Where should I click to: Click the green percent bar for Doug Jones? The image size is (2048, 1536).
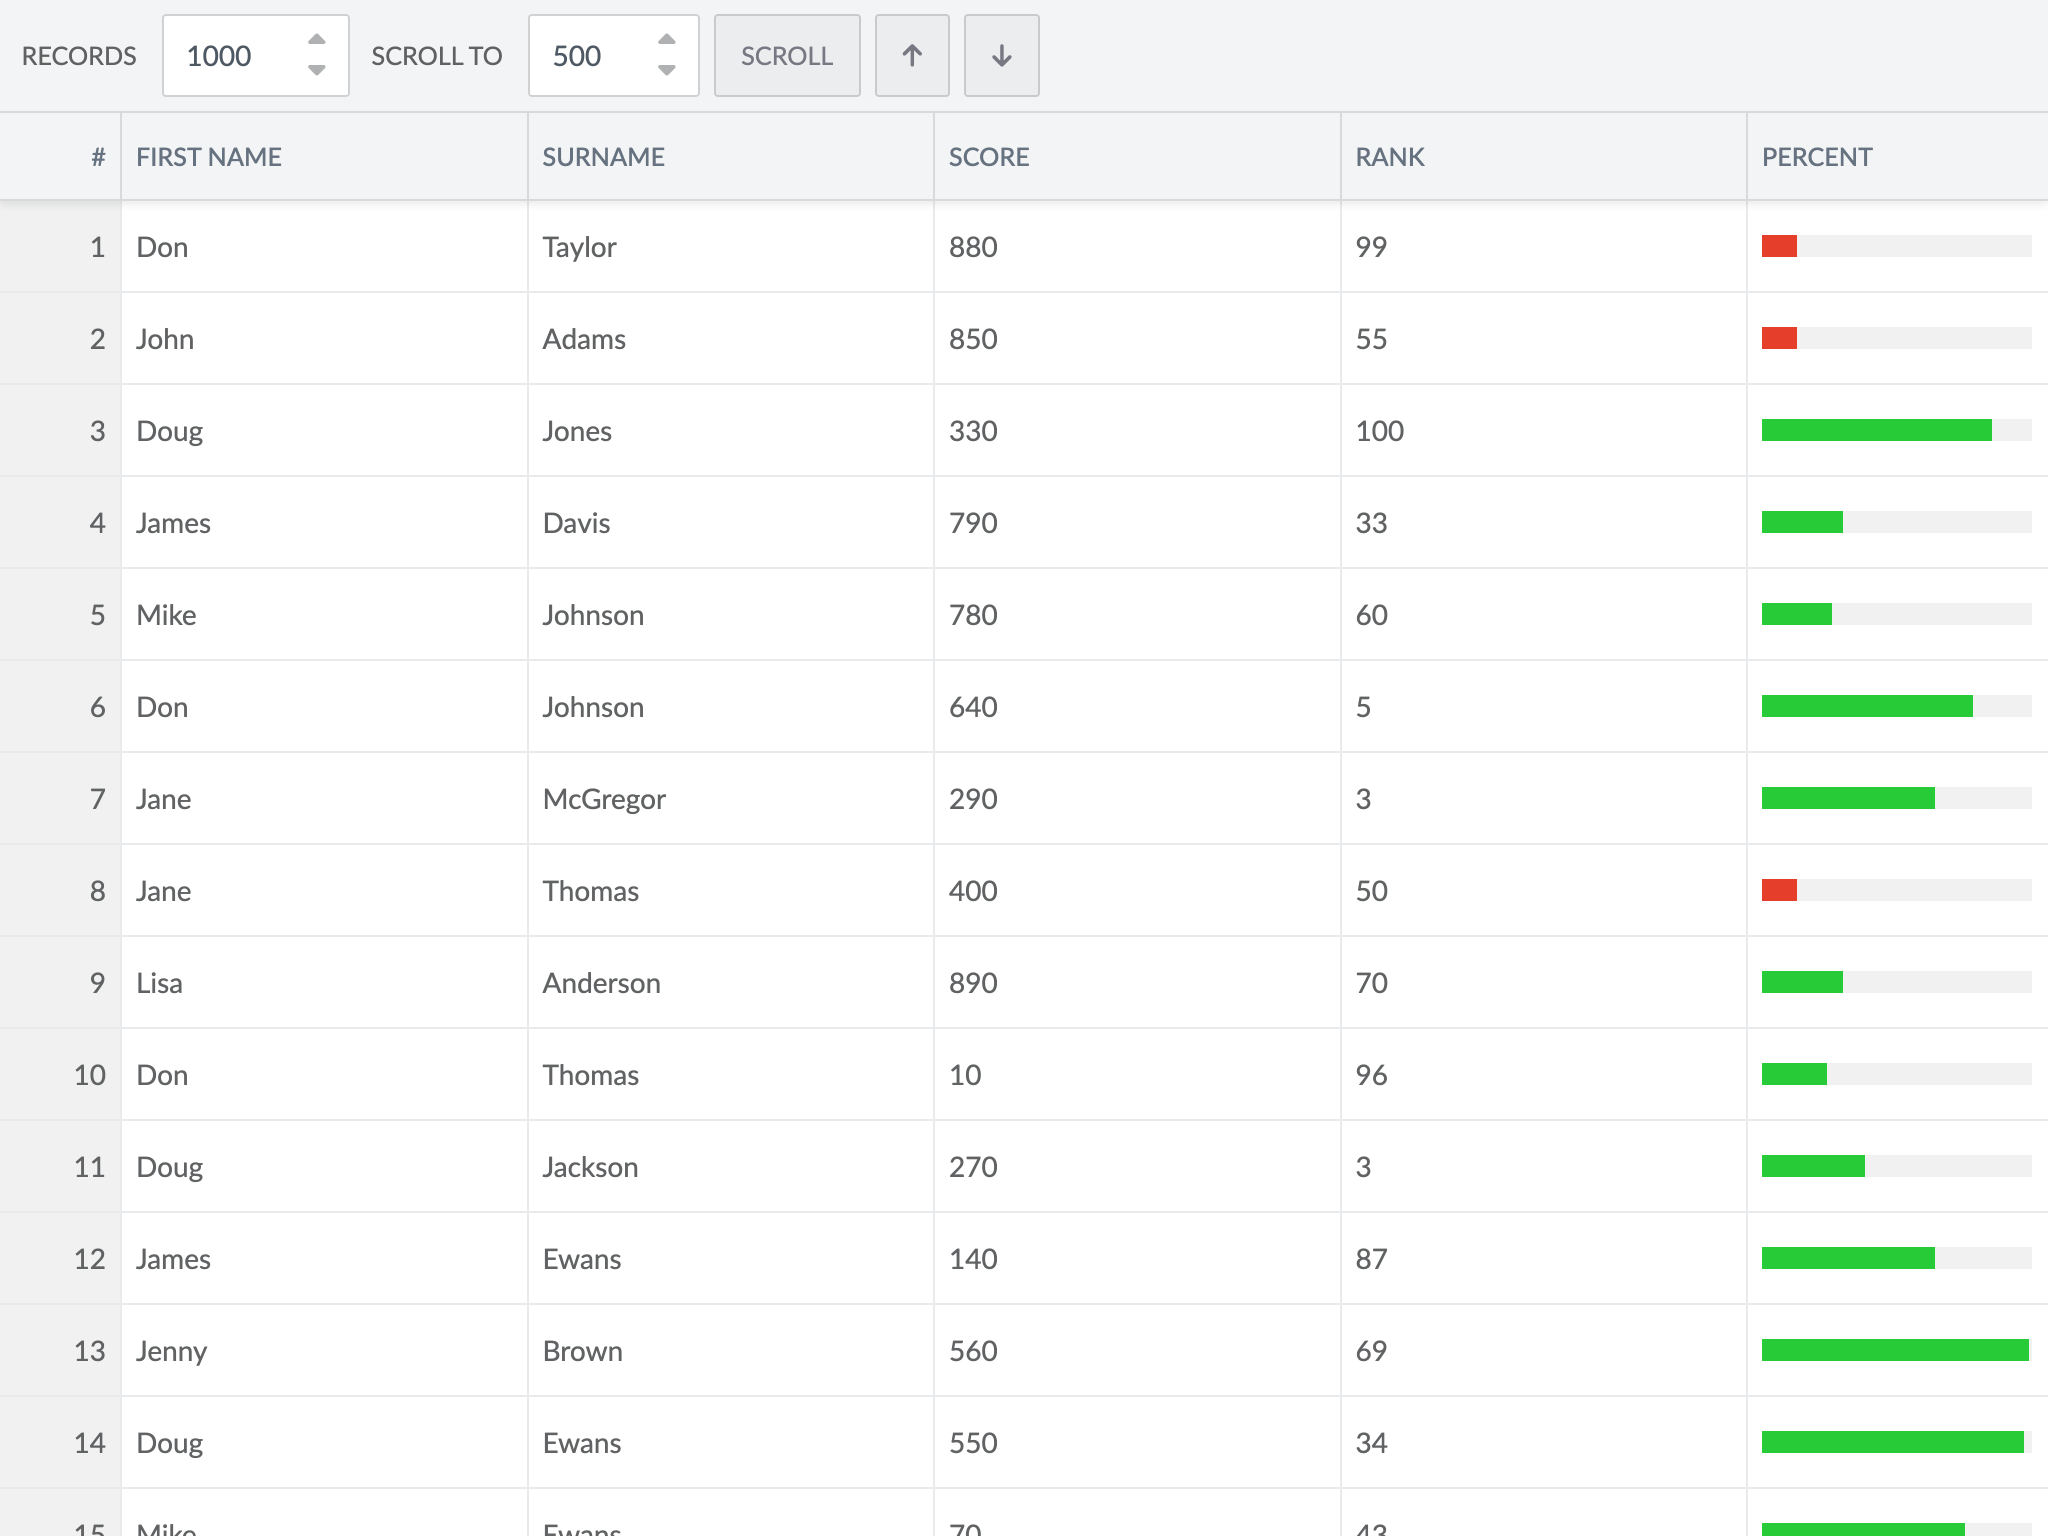(1876, 430)
